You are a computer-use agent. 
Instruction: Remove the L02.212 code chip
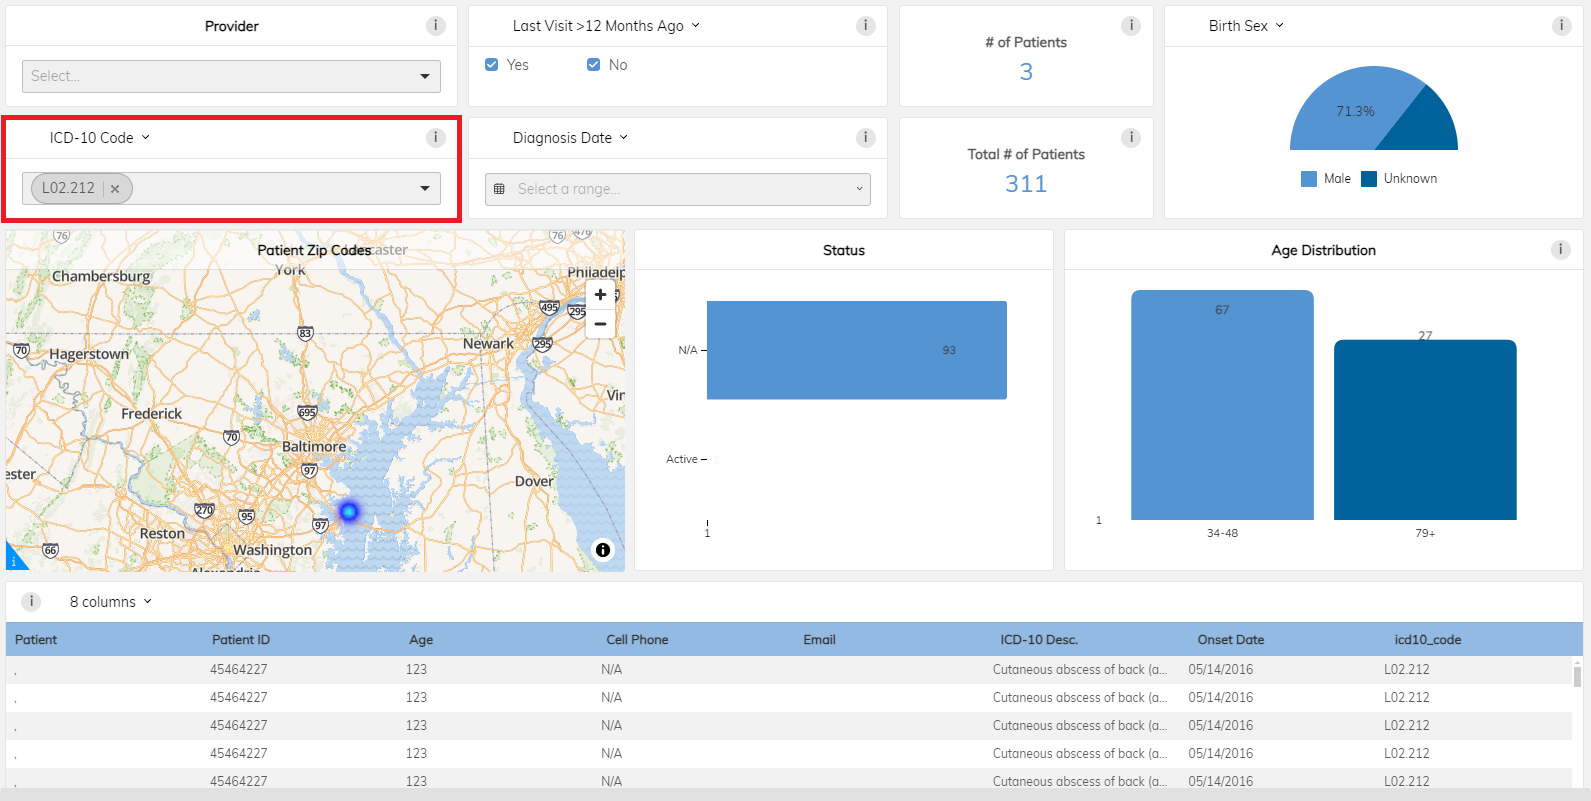[x=115, y=188]
